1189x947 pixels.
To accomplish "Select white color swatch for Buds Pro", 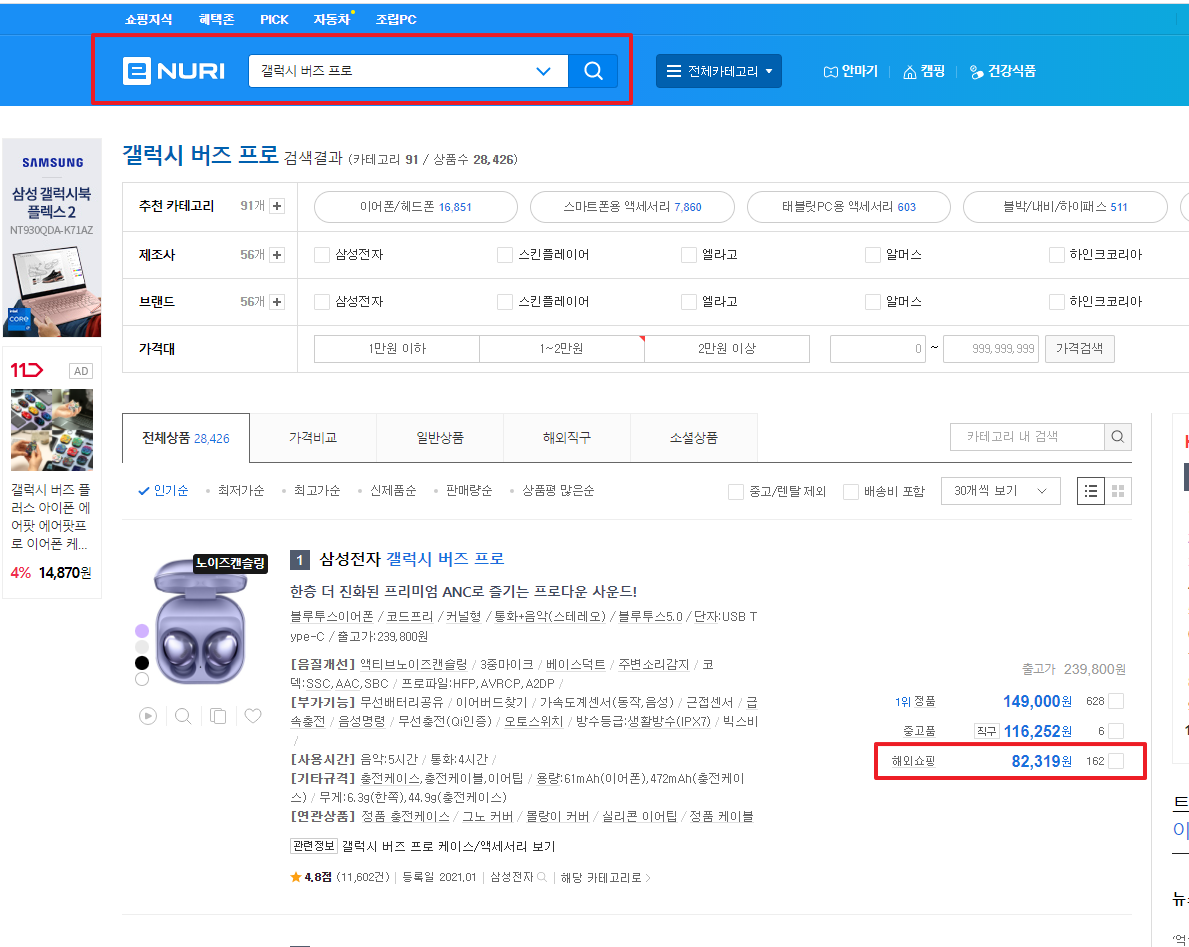I will click(x=142, y=679).
